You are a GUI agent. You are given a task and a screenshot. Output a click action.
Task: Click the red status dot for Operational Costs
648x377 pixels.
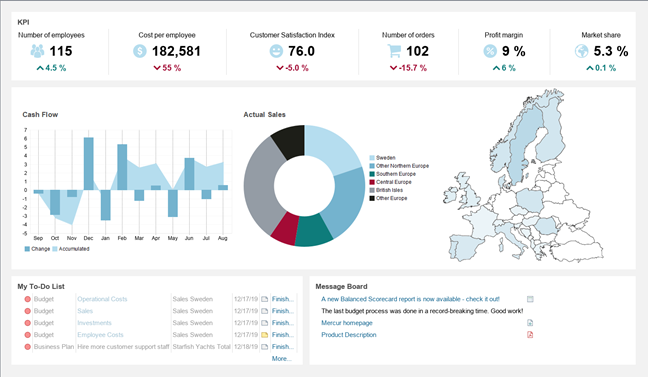[x=27, y=299]
